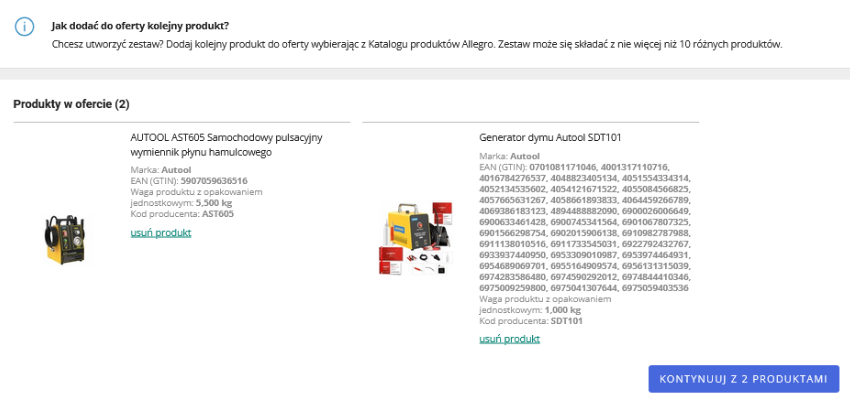This screenshot has width=850, height=403.
Task: Click the info circle icon
Action: (x=25, y=27)
